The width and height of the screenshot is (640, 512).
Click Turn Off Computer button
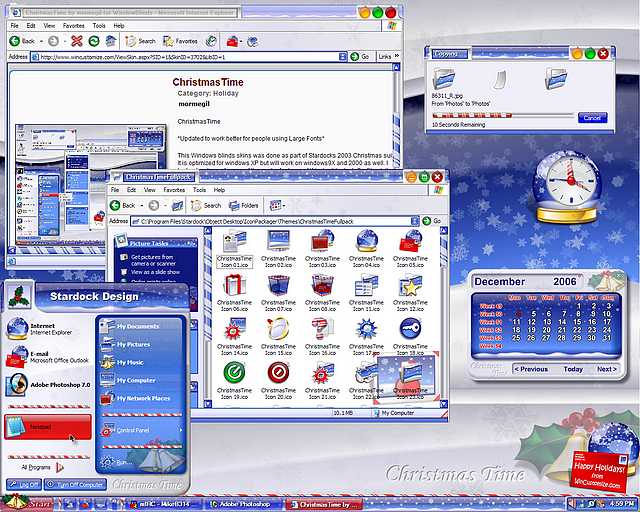click(x=76, y=485)
